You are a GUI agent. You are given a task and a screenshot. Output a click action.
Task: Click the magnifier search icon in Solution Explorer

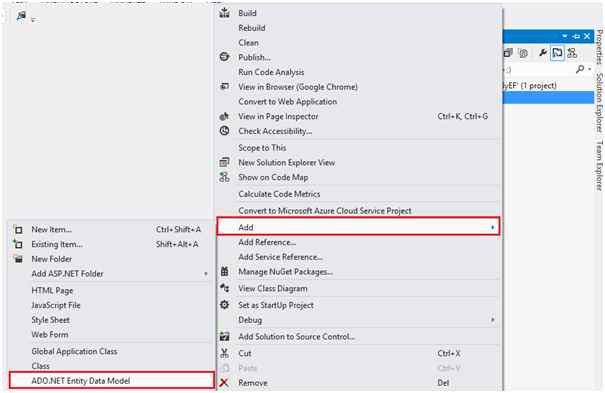point(580,69)
